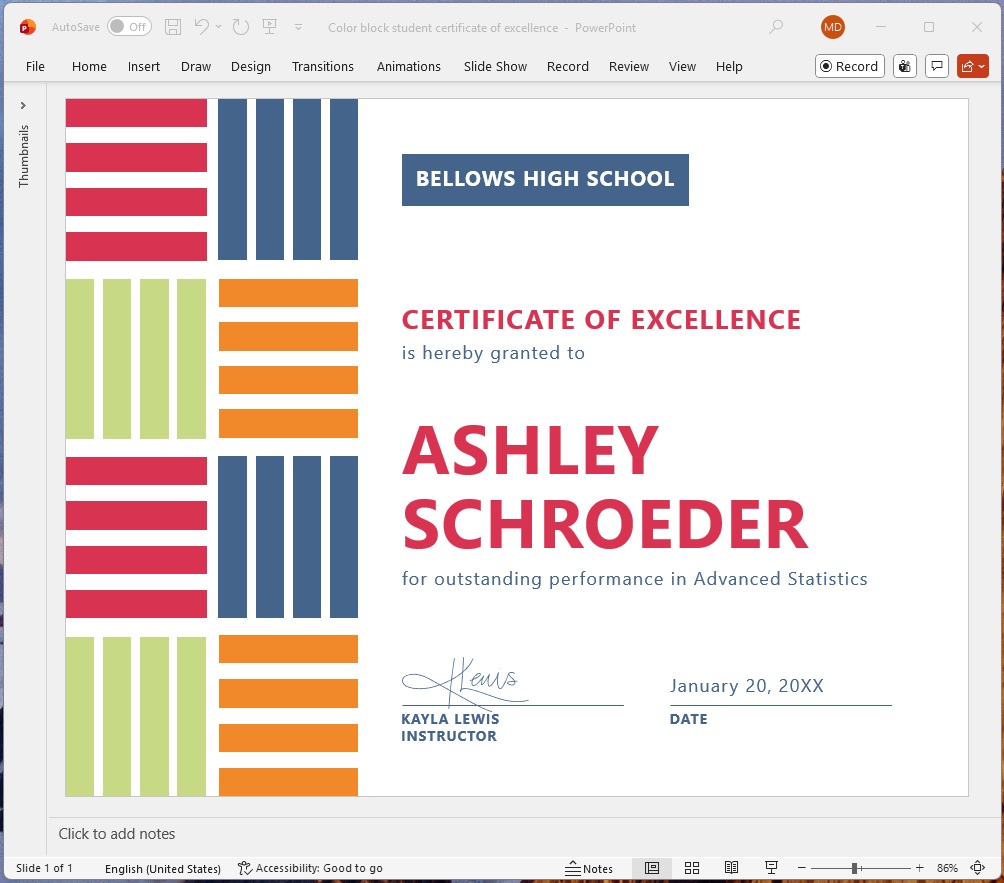Open the Comments pane icon
Viewport: 1004px width, 883px height.
tap(937, 66)
